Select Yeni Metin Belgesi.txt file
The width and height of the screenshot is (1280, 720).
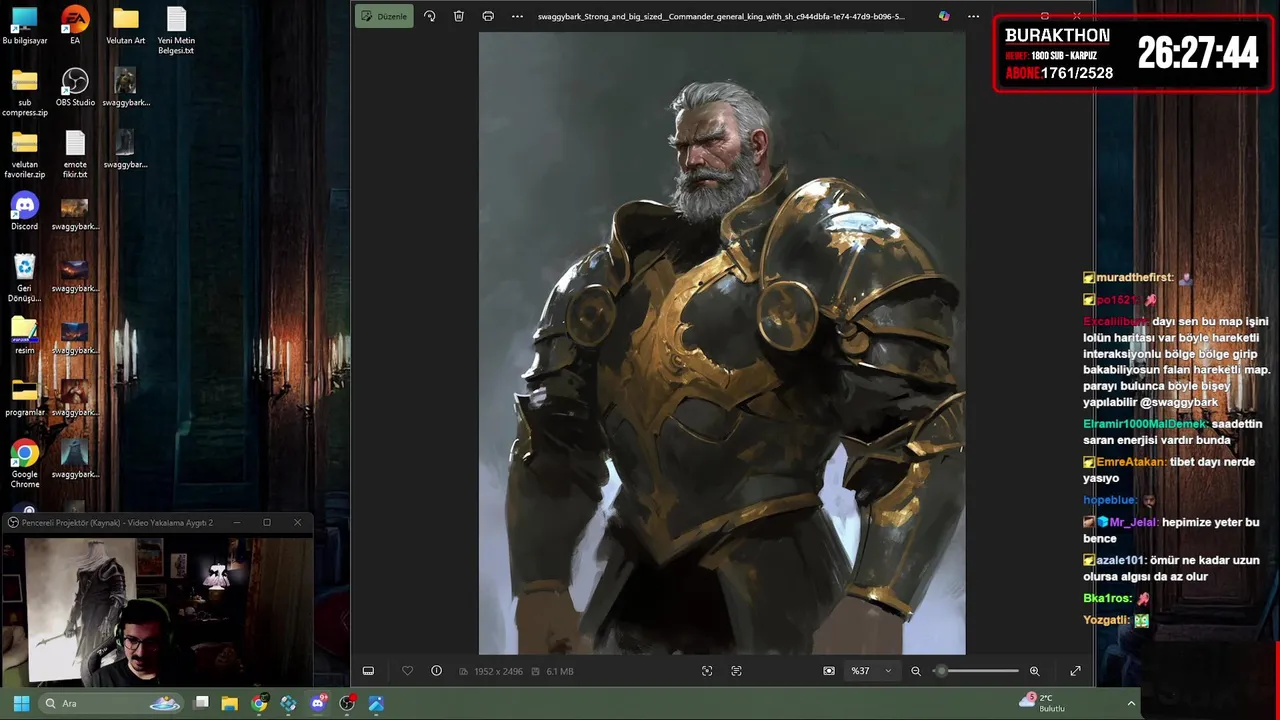[176, 31]
